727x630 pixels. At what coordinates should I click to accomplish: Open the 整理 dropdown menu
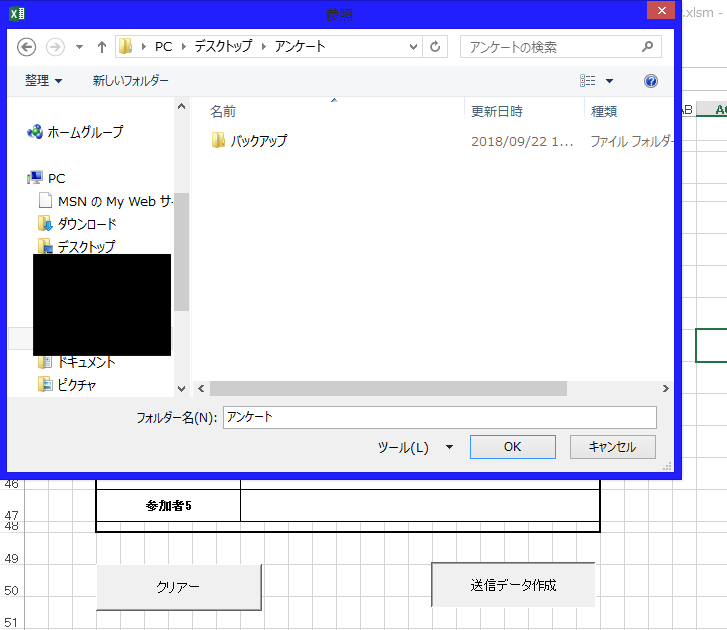tap(44, 81)
